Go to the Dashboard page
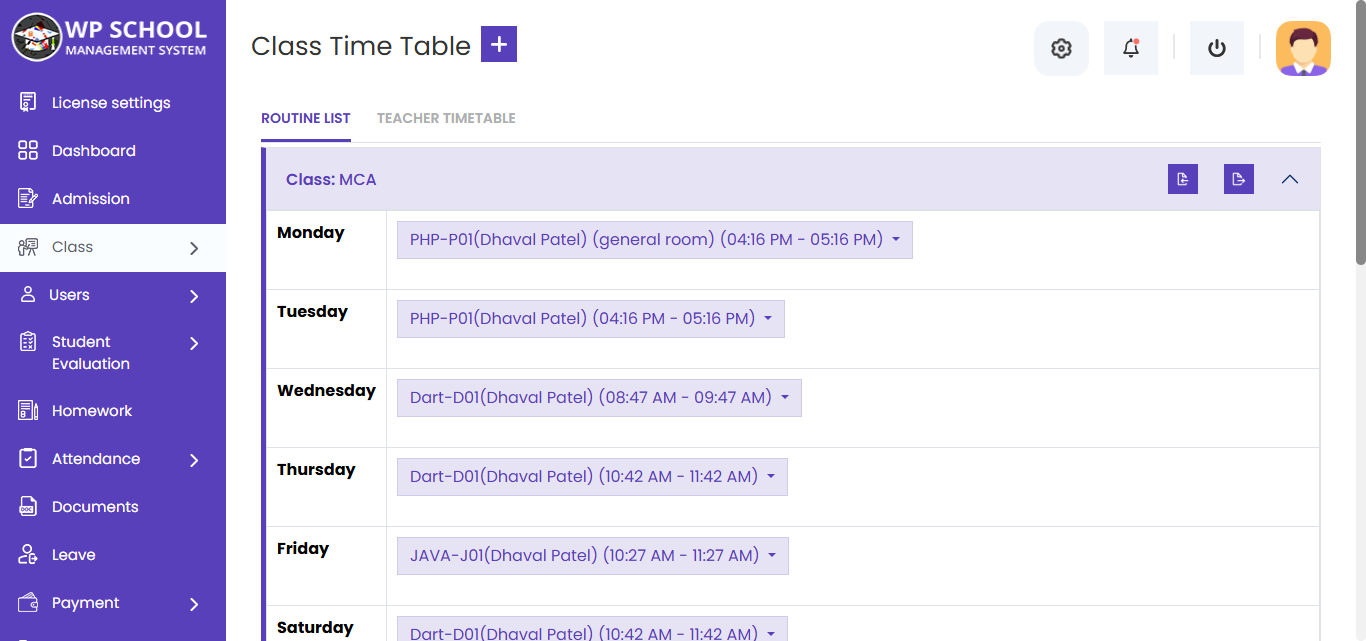 [93, 151]
